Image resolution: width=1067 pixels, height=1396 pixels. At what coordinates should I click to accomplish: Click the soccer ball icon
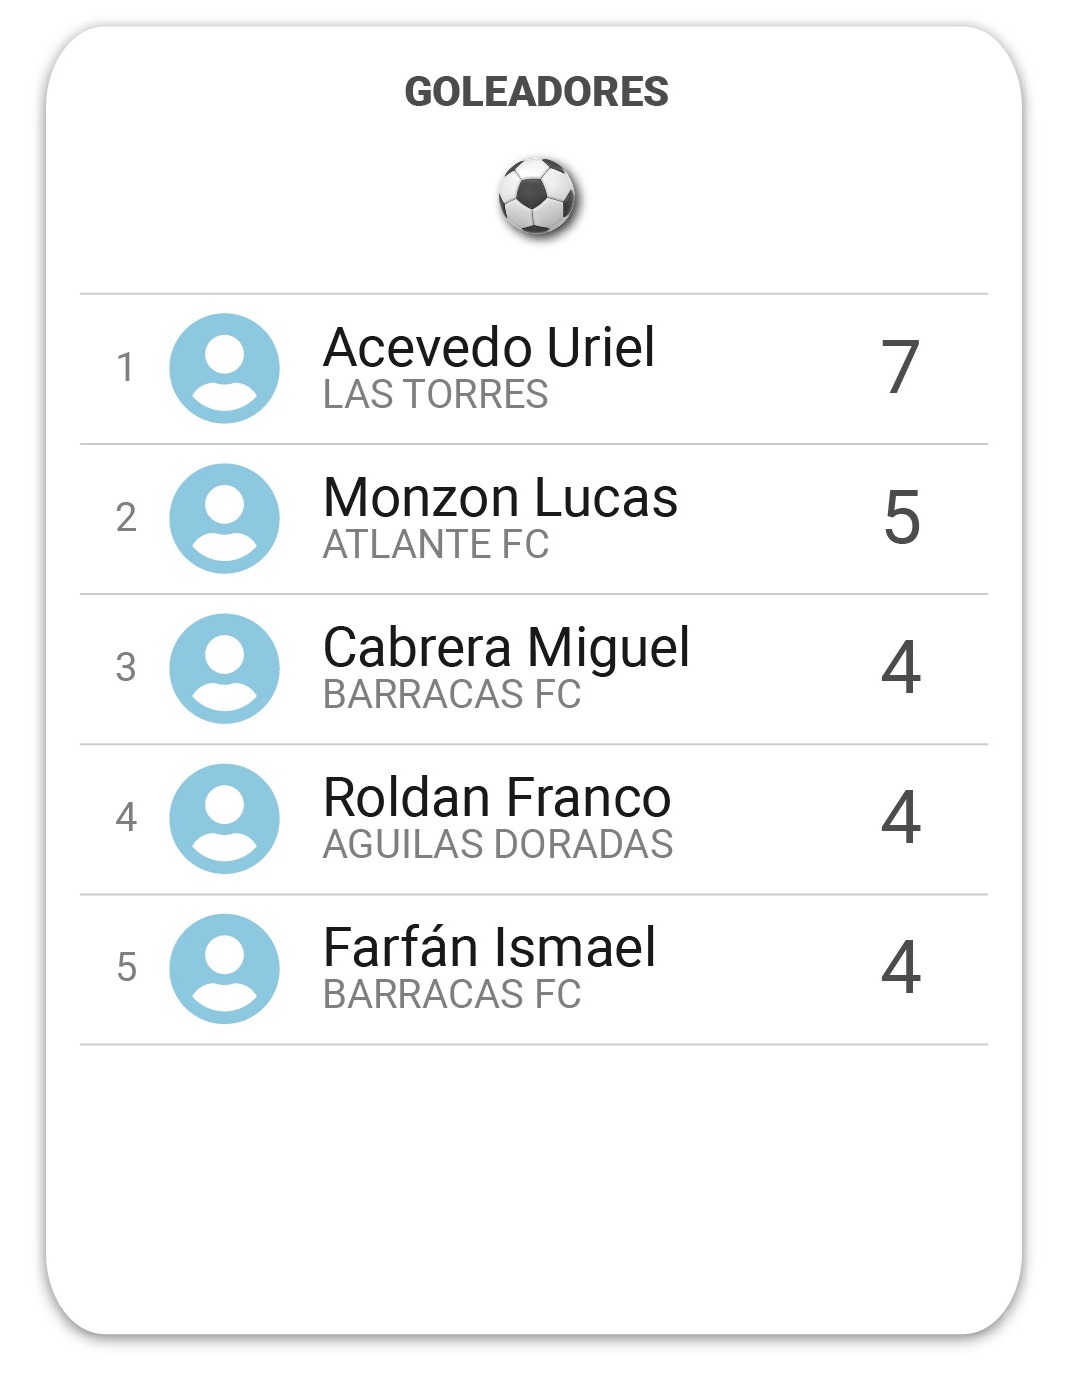coord(538,196)
